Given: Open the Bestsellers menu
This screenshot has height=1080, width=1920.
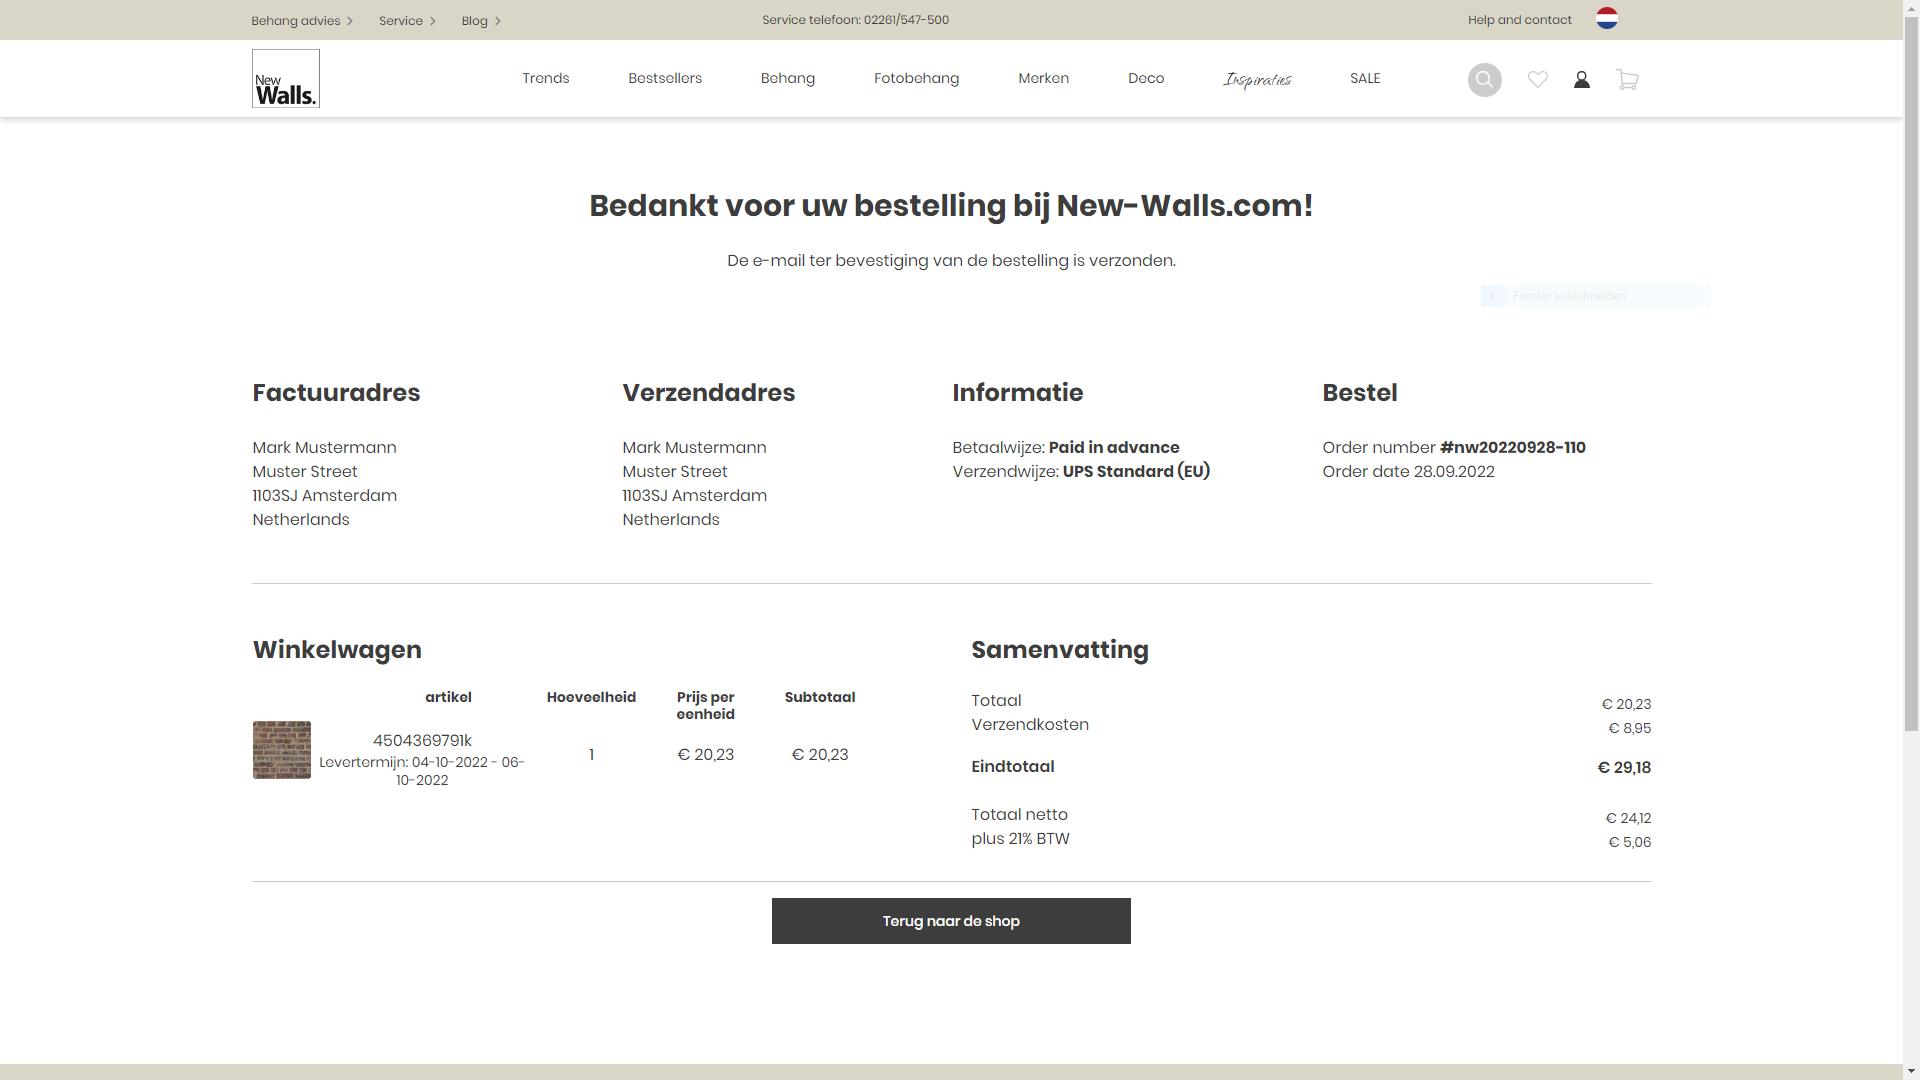Looking at the screenshot, I should pos(664,78).
